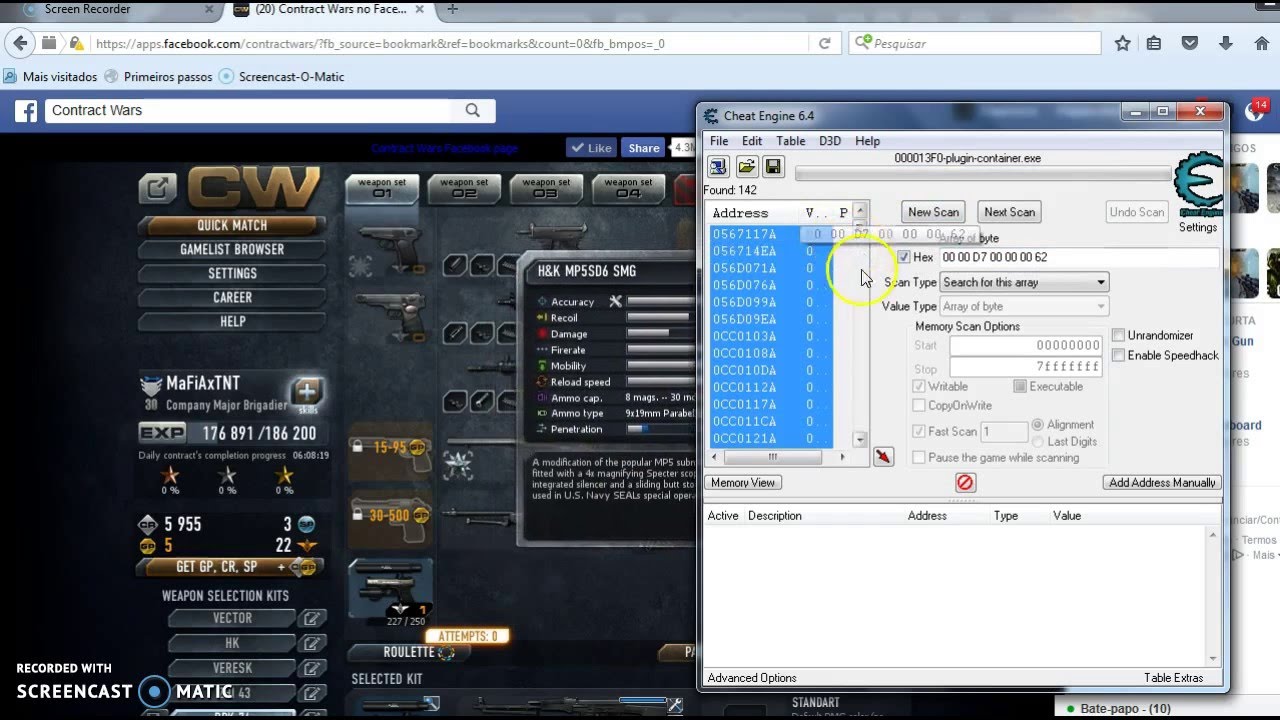The width and height of the screenshot is (1280, 720).
Task: Open the Cheat Engine File menu
Action: (719, 141)
